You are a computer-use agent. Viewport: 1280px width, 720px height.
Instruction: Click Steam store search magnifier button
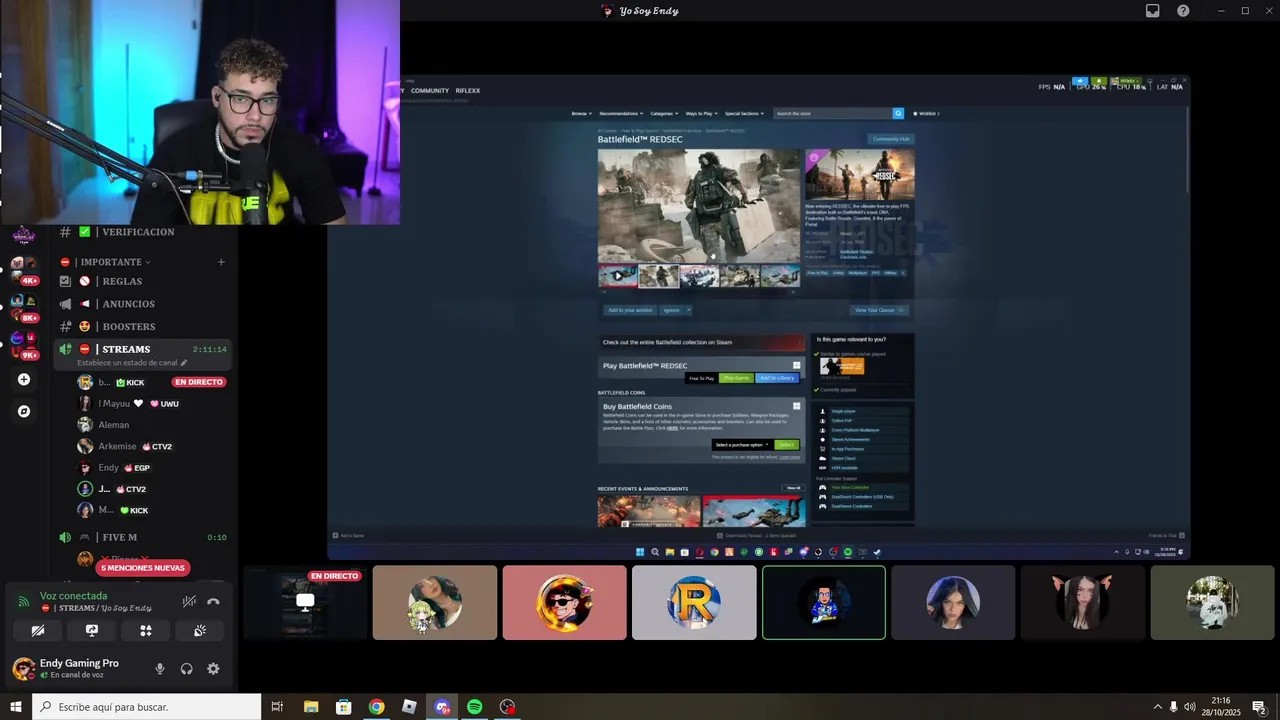(898, 114)
